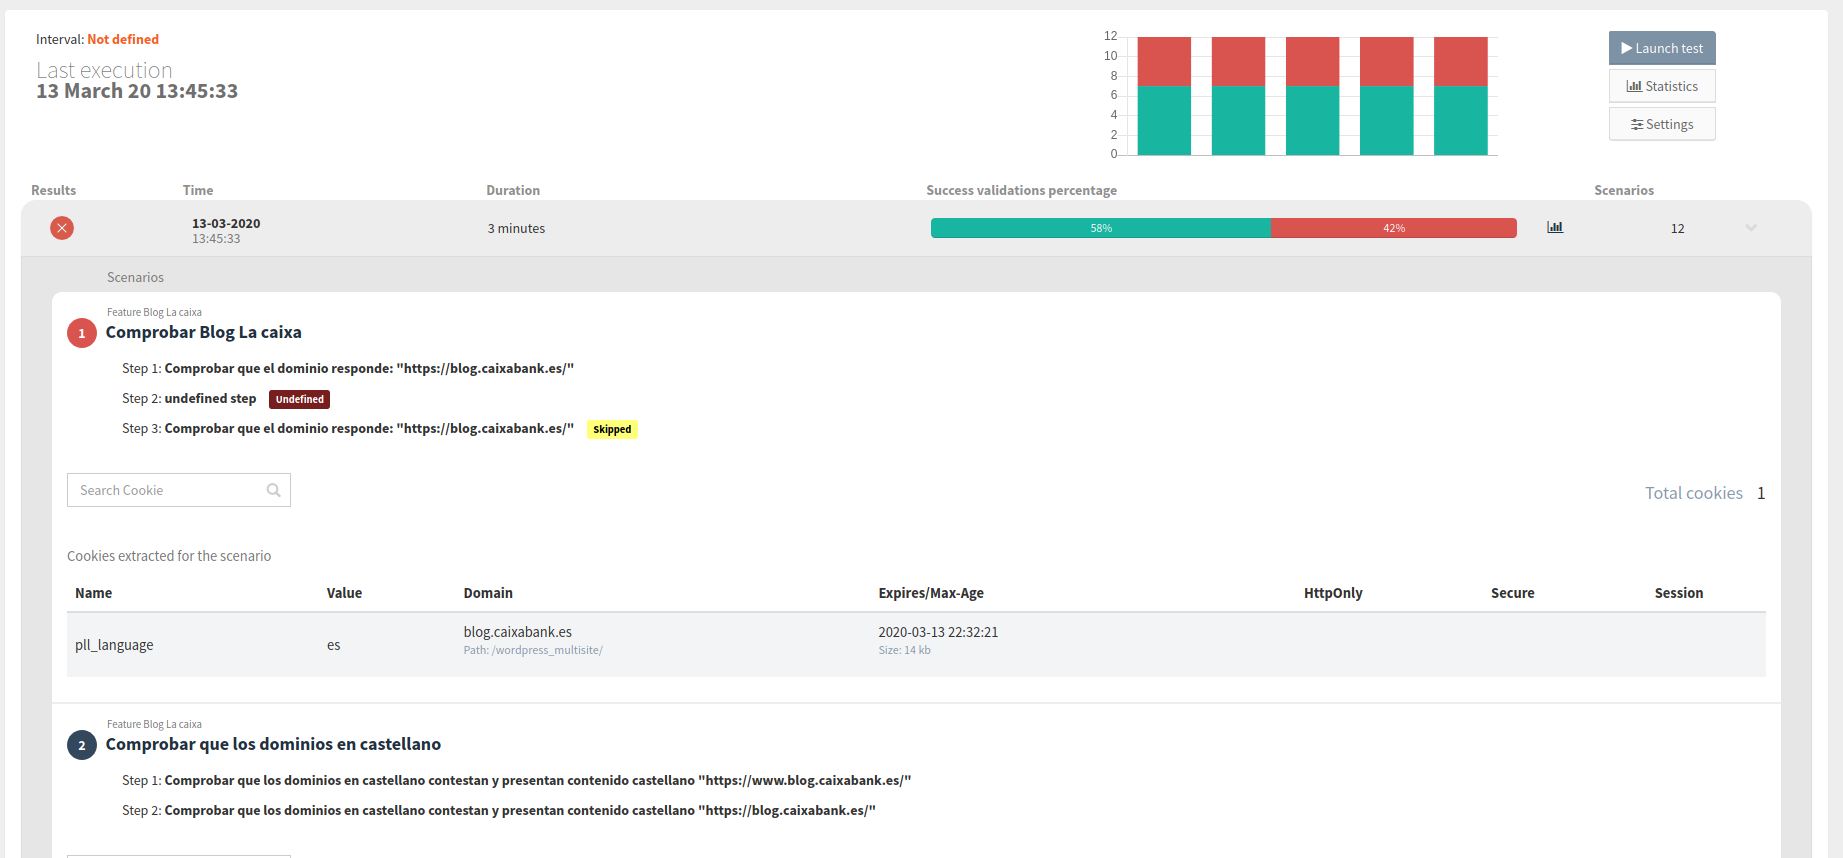Viewport: 1843px width, 858px height.
Task: Select the pll_language cookie name
Action: (x=114, y=645)
